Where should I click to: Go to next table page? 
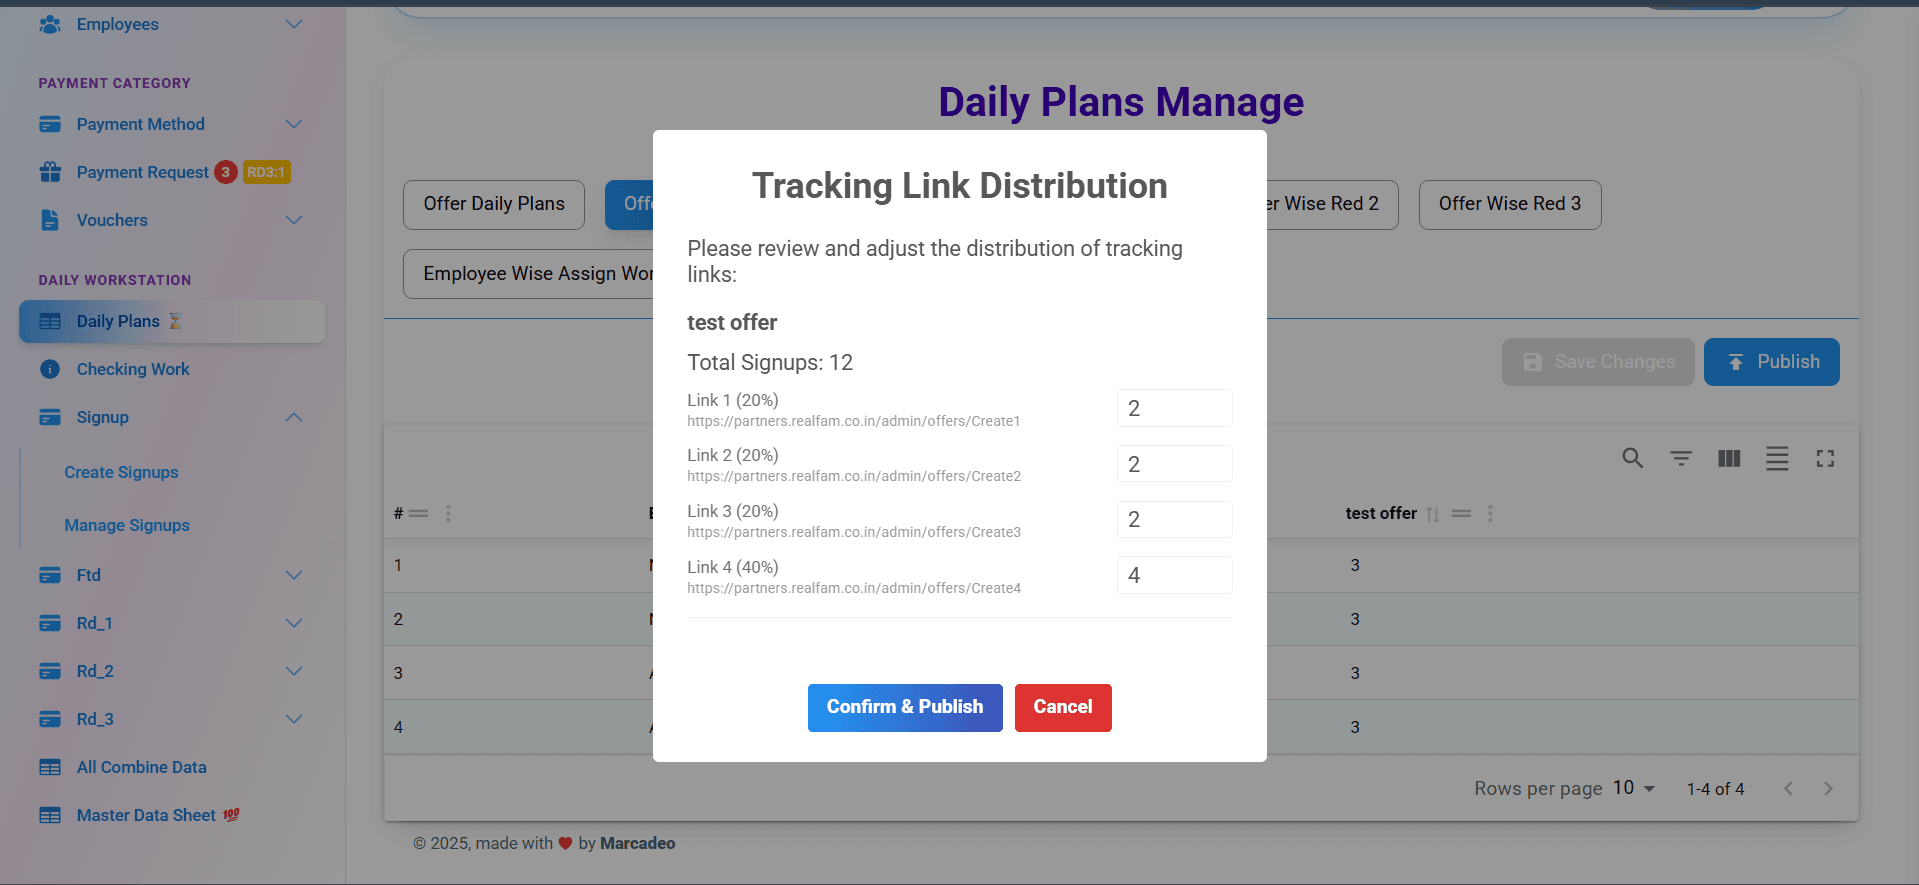pos(1828,788)
